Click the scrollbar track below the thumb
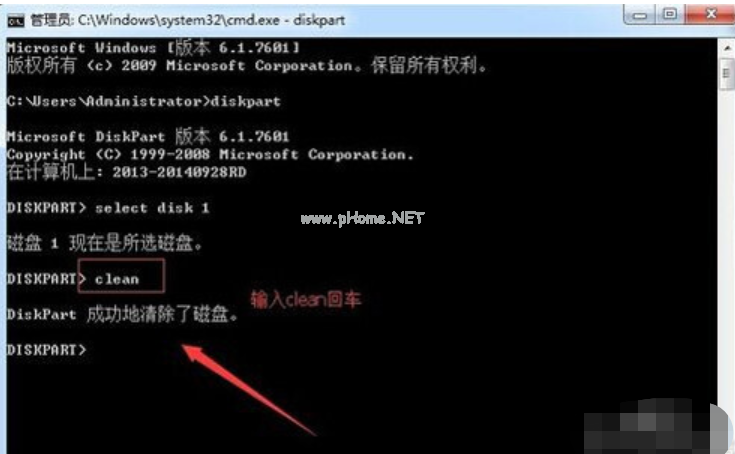 [727, 244]
